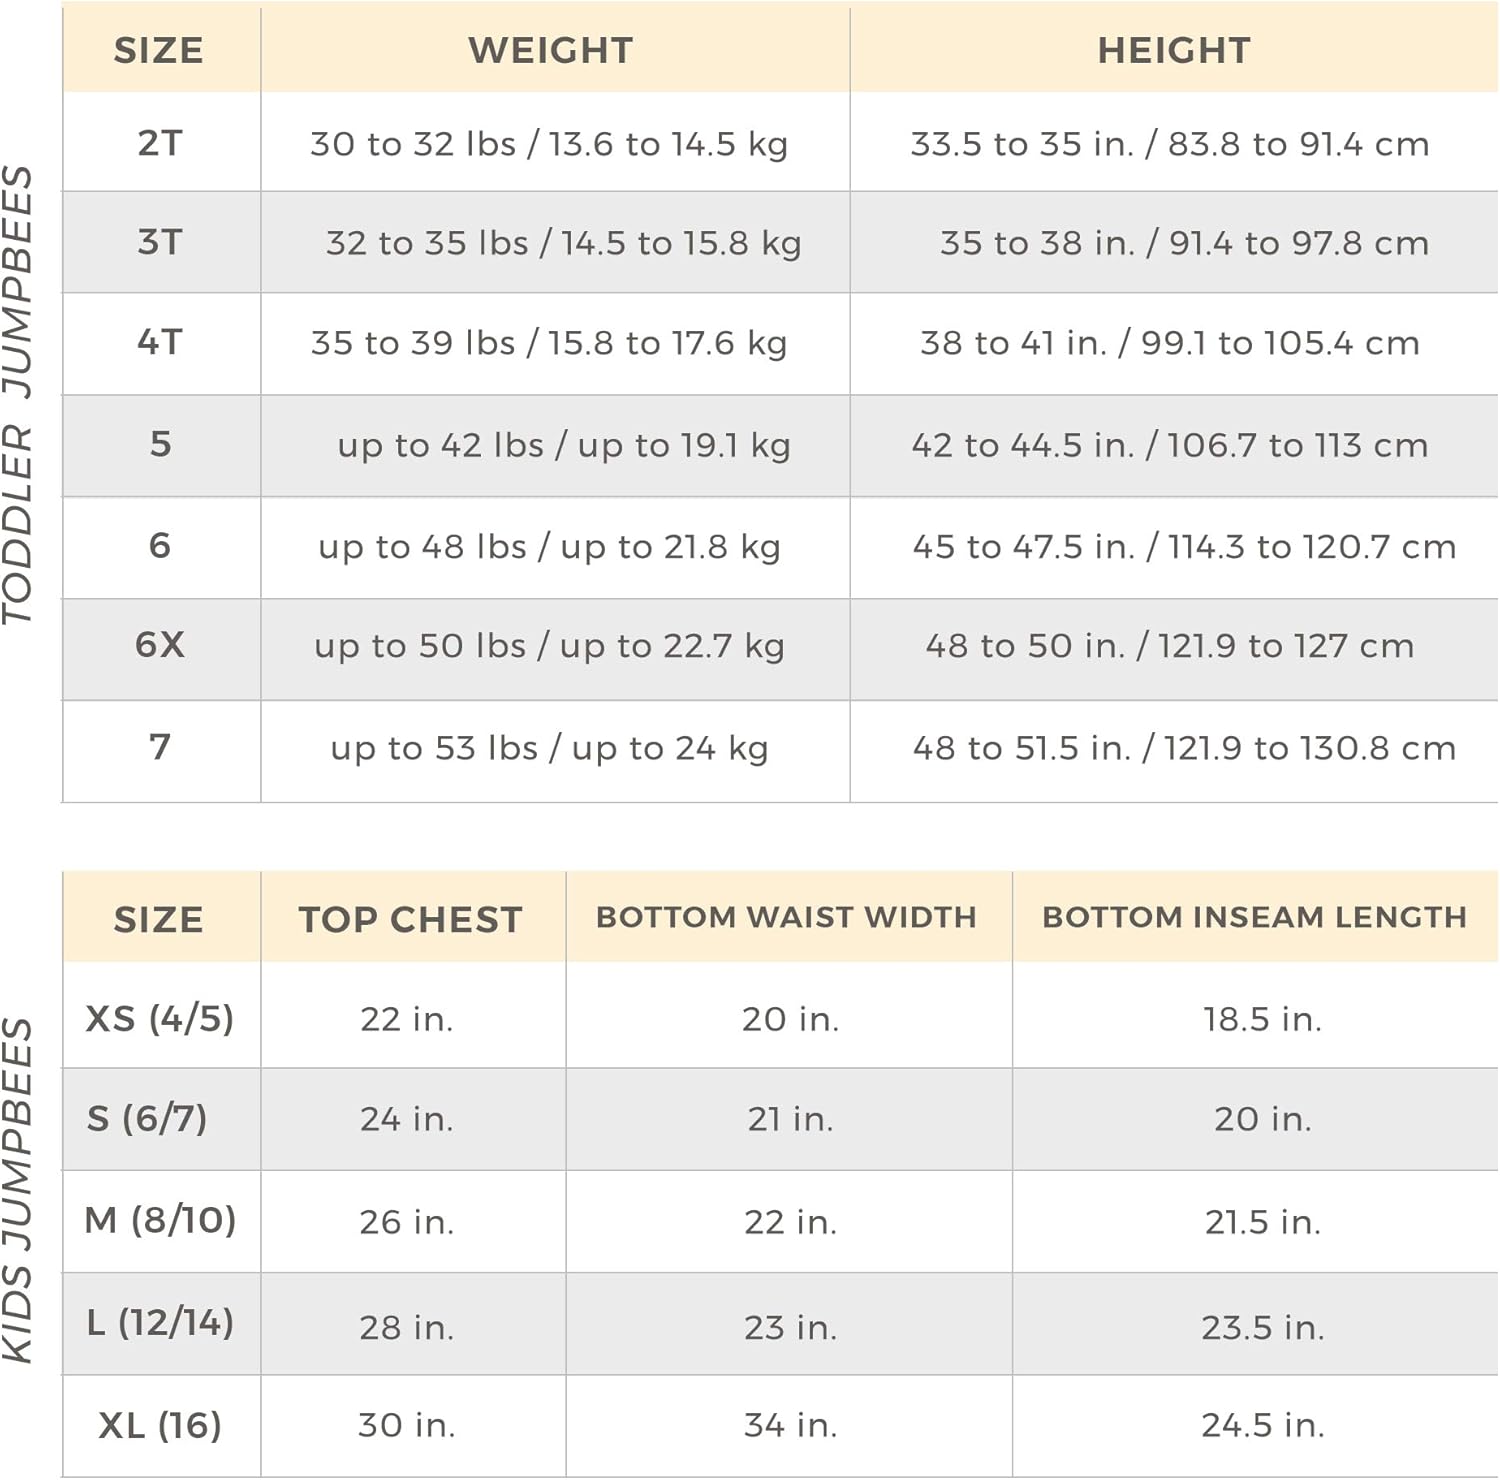Select the size 6 row label
The image size is (1500, 1480).
click(160, 546)
